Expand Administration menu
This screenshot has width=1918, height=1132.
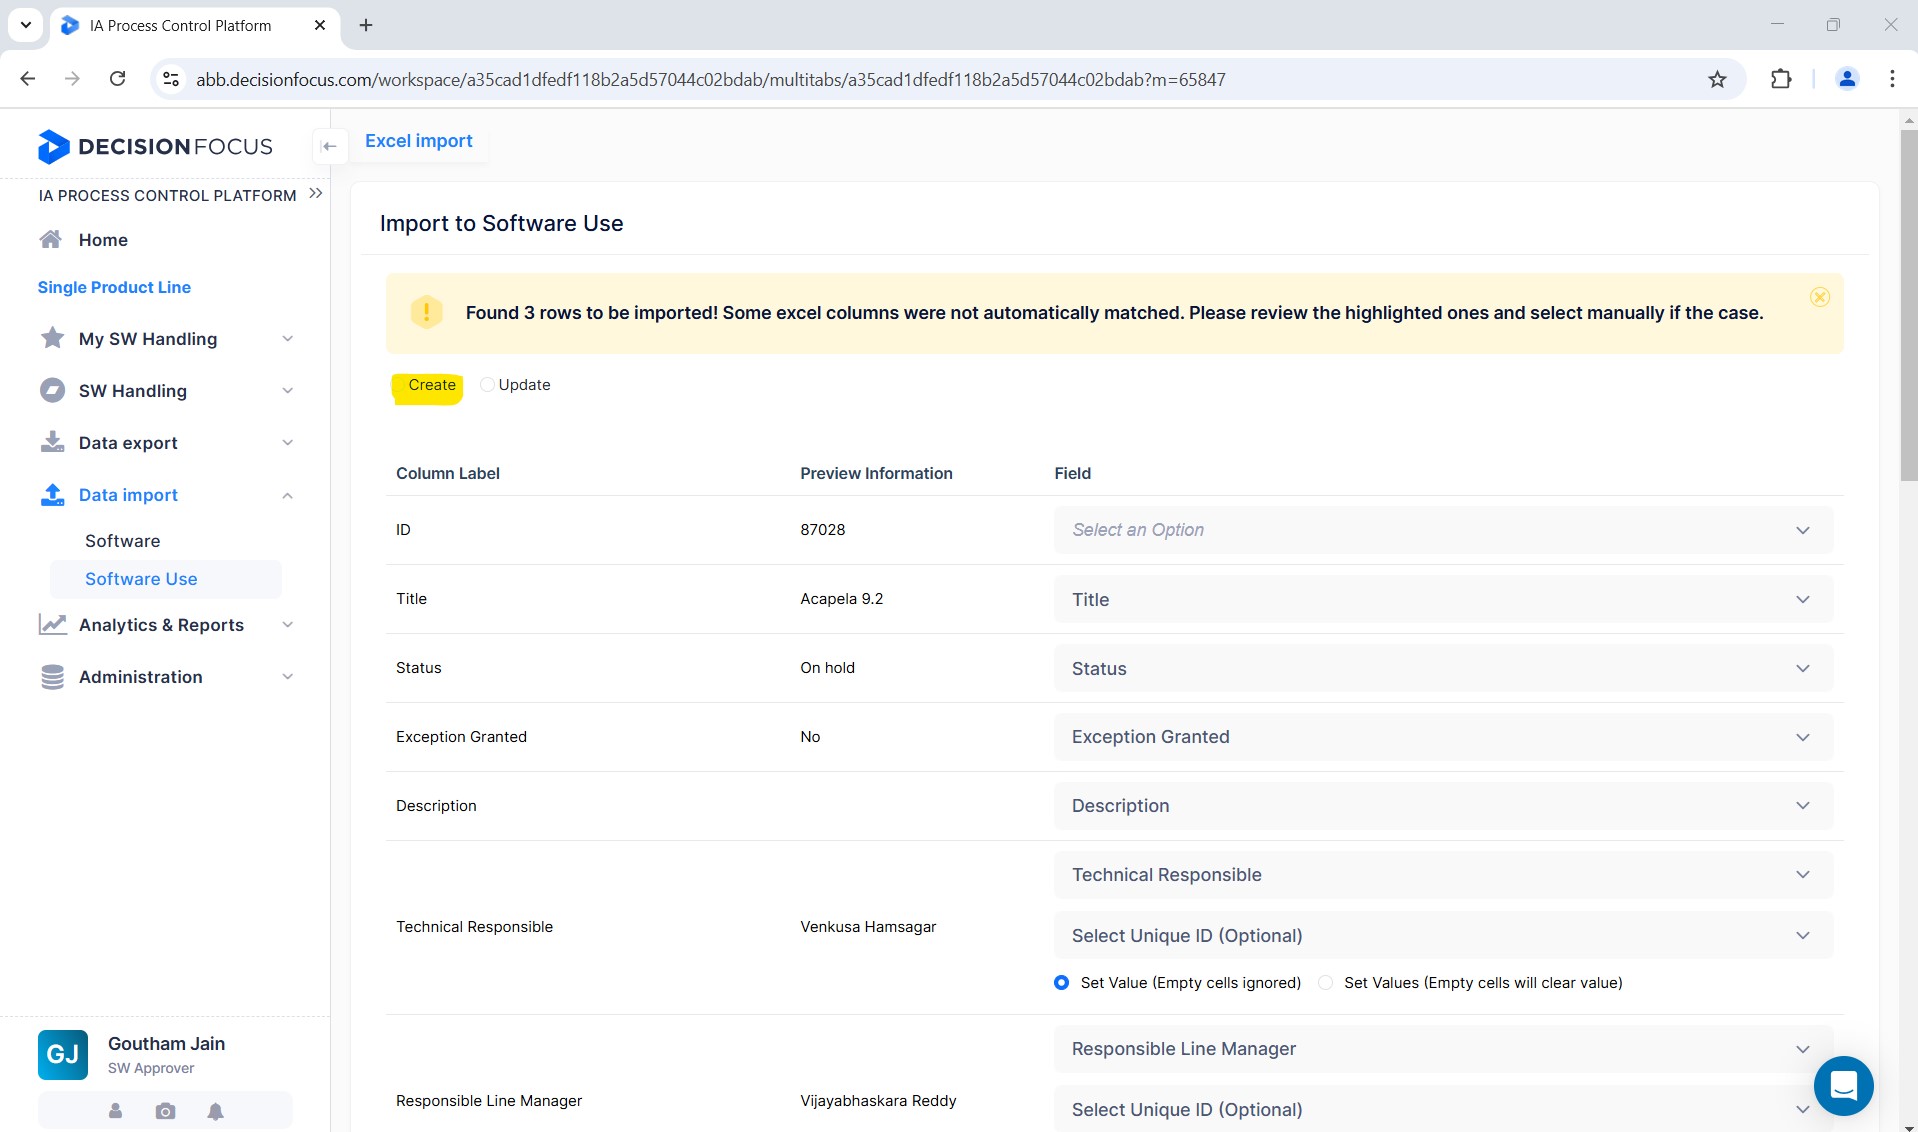tap(287, 677)
